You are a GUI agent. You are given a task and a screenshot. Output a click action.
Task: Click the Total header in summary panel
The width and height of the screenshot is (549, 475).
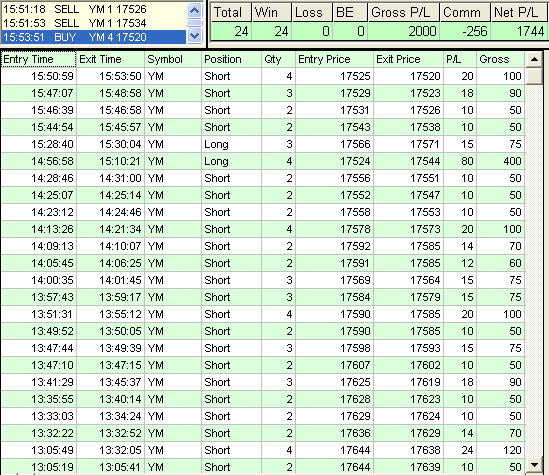(x=231, y=13)
